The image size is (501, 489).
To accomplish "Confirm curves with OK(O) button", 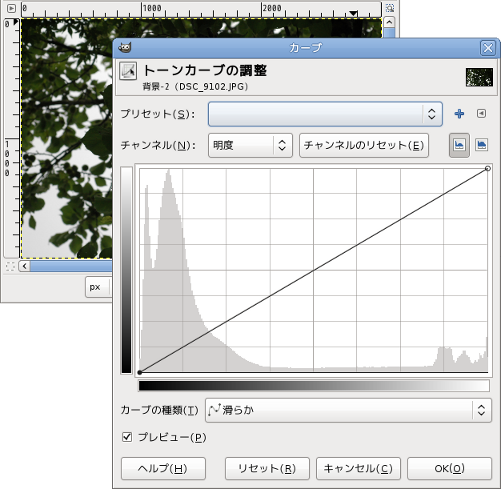I will click(449, 469).
